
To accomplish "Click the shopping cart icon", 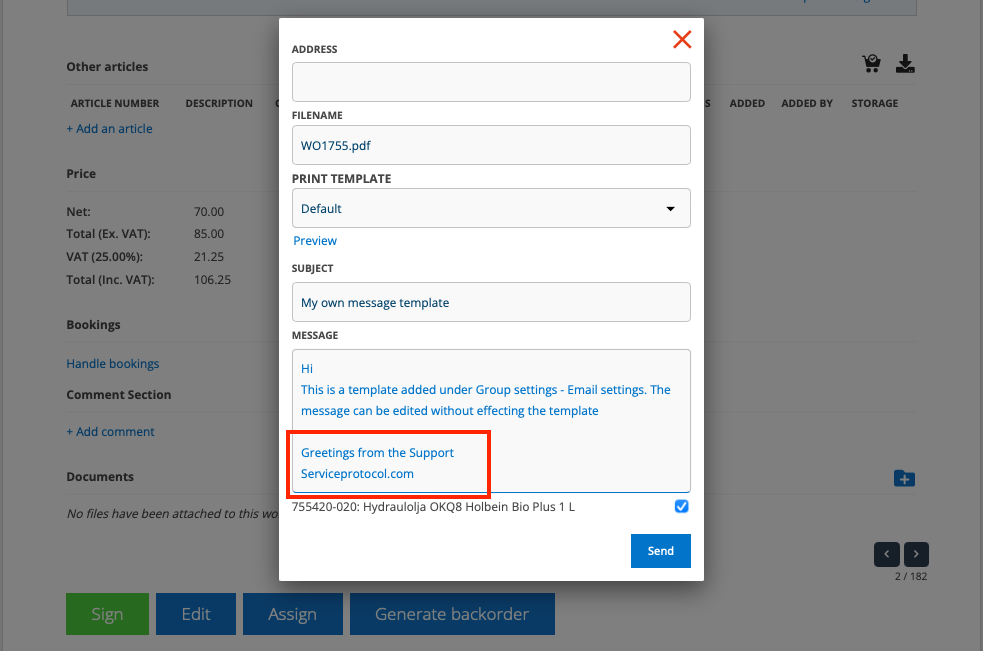I will coord(871,65).
